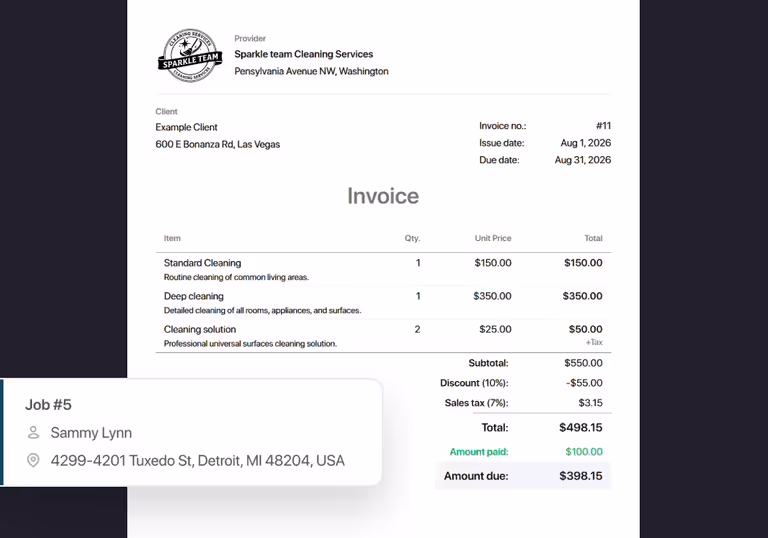Click the Amount paid $100.00 value
The width and height of the screenshot is (768, 538).
584,452
